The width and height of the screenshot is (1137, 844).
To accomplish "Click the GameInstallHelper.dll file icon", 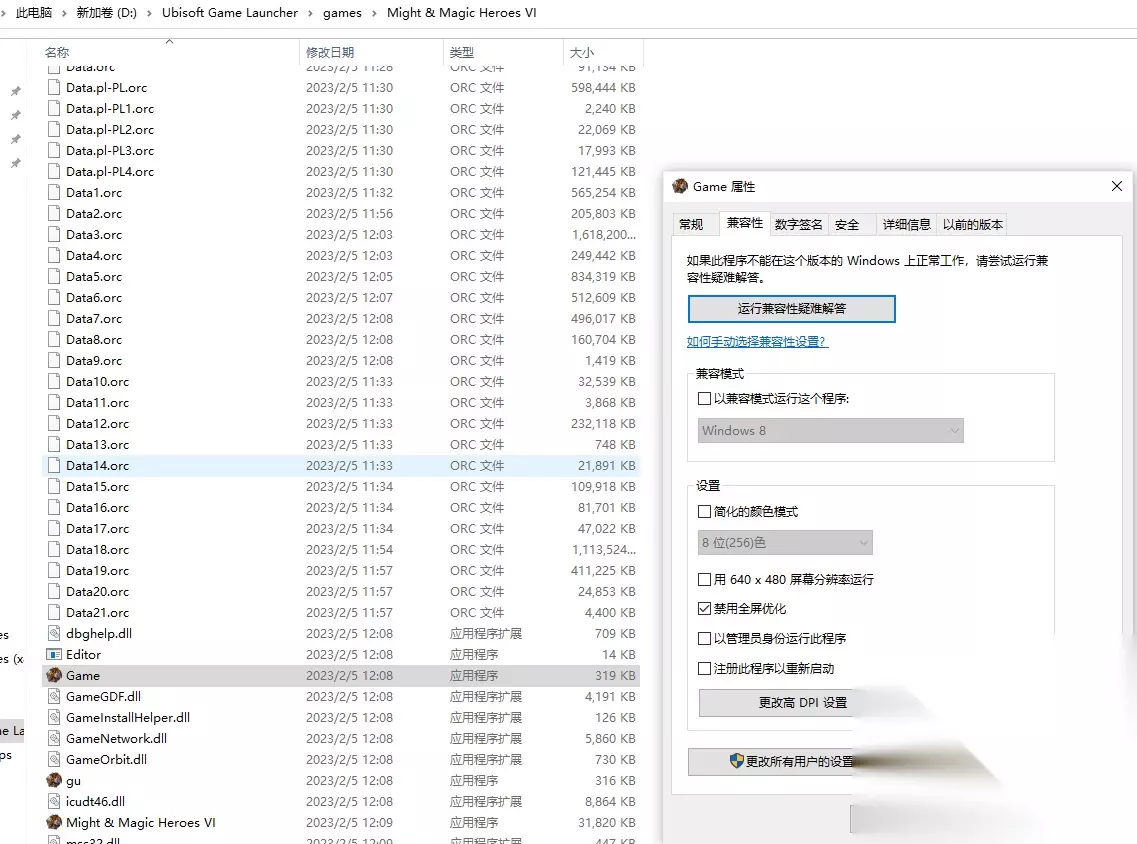I will tap(54, 717).
